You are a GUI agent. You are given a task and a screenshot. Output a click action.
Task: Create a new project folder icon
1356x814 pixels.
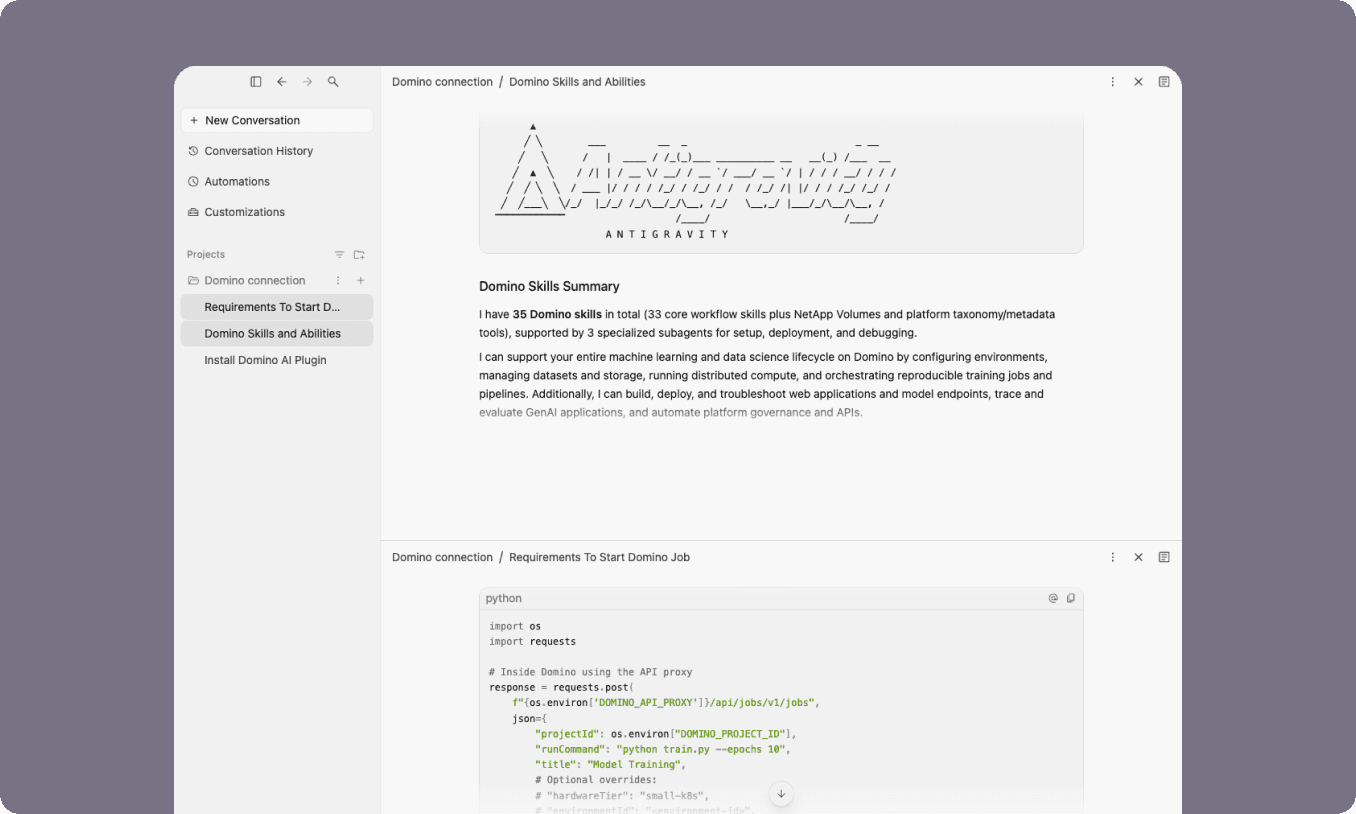tap(359, 255)
